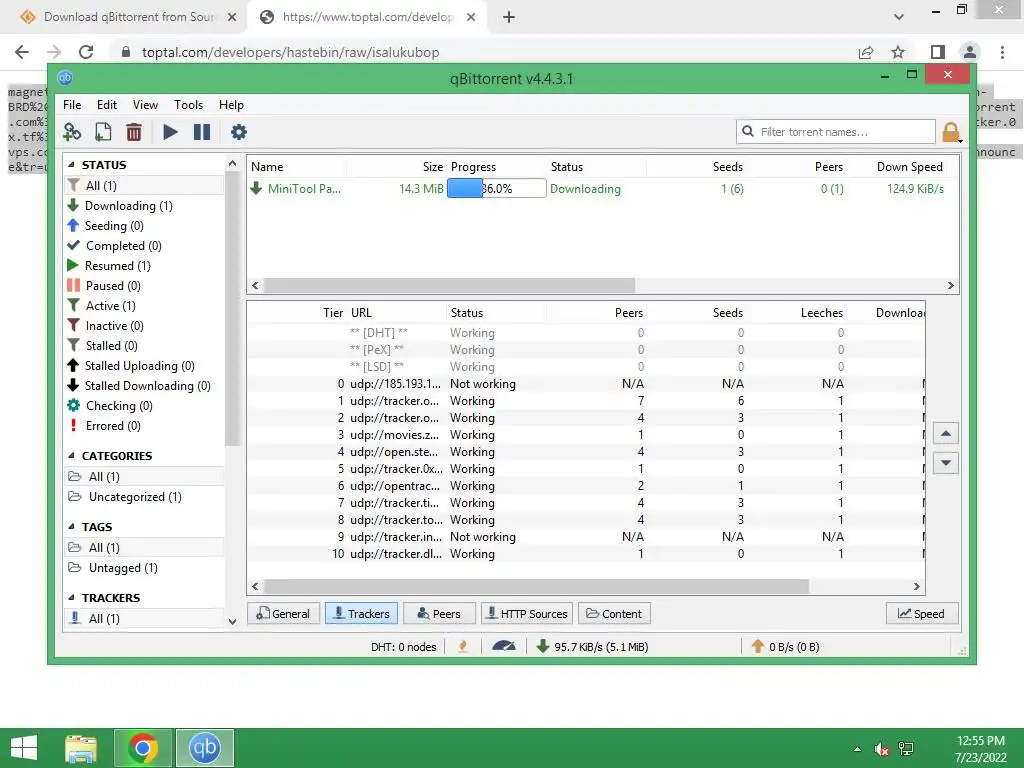
Task: Click the Add torrent link toolbar icon
Action: [72, 132]
